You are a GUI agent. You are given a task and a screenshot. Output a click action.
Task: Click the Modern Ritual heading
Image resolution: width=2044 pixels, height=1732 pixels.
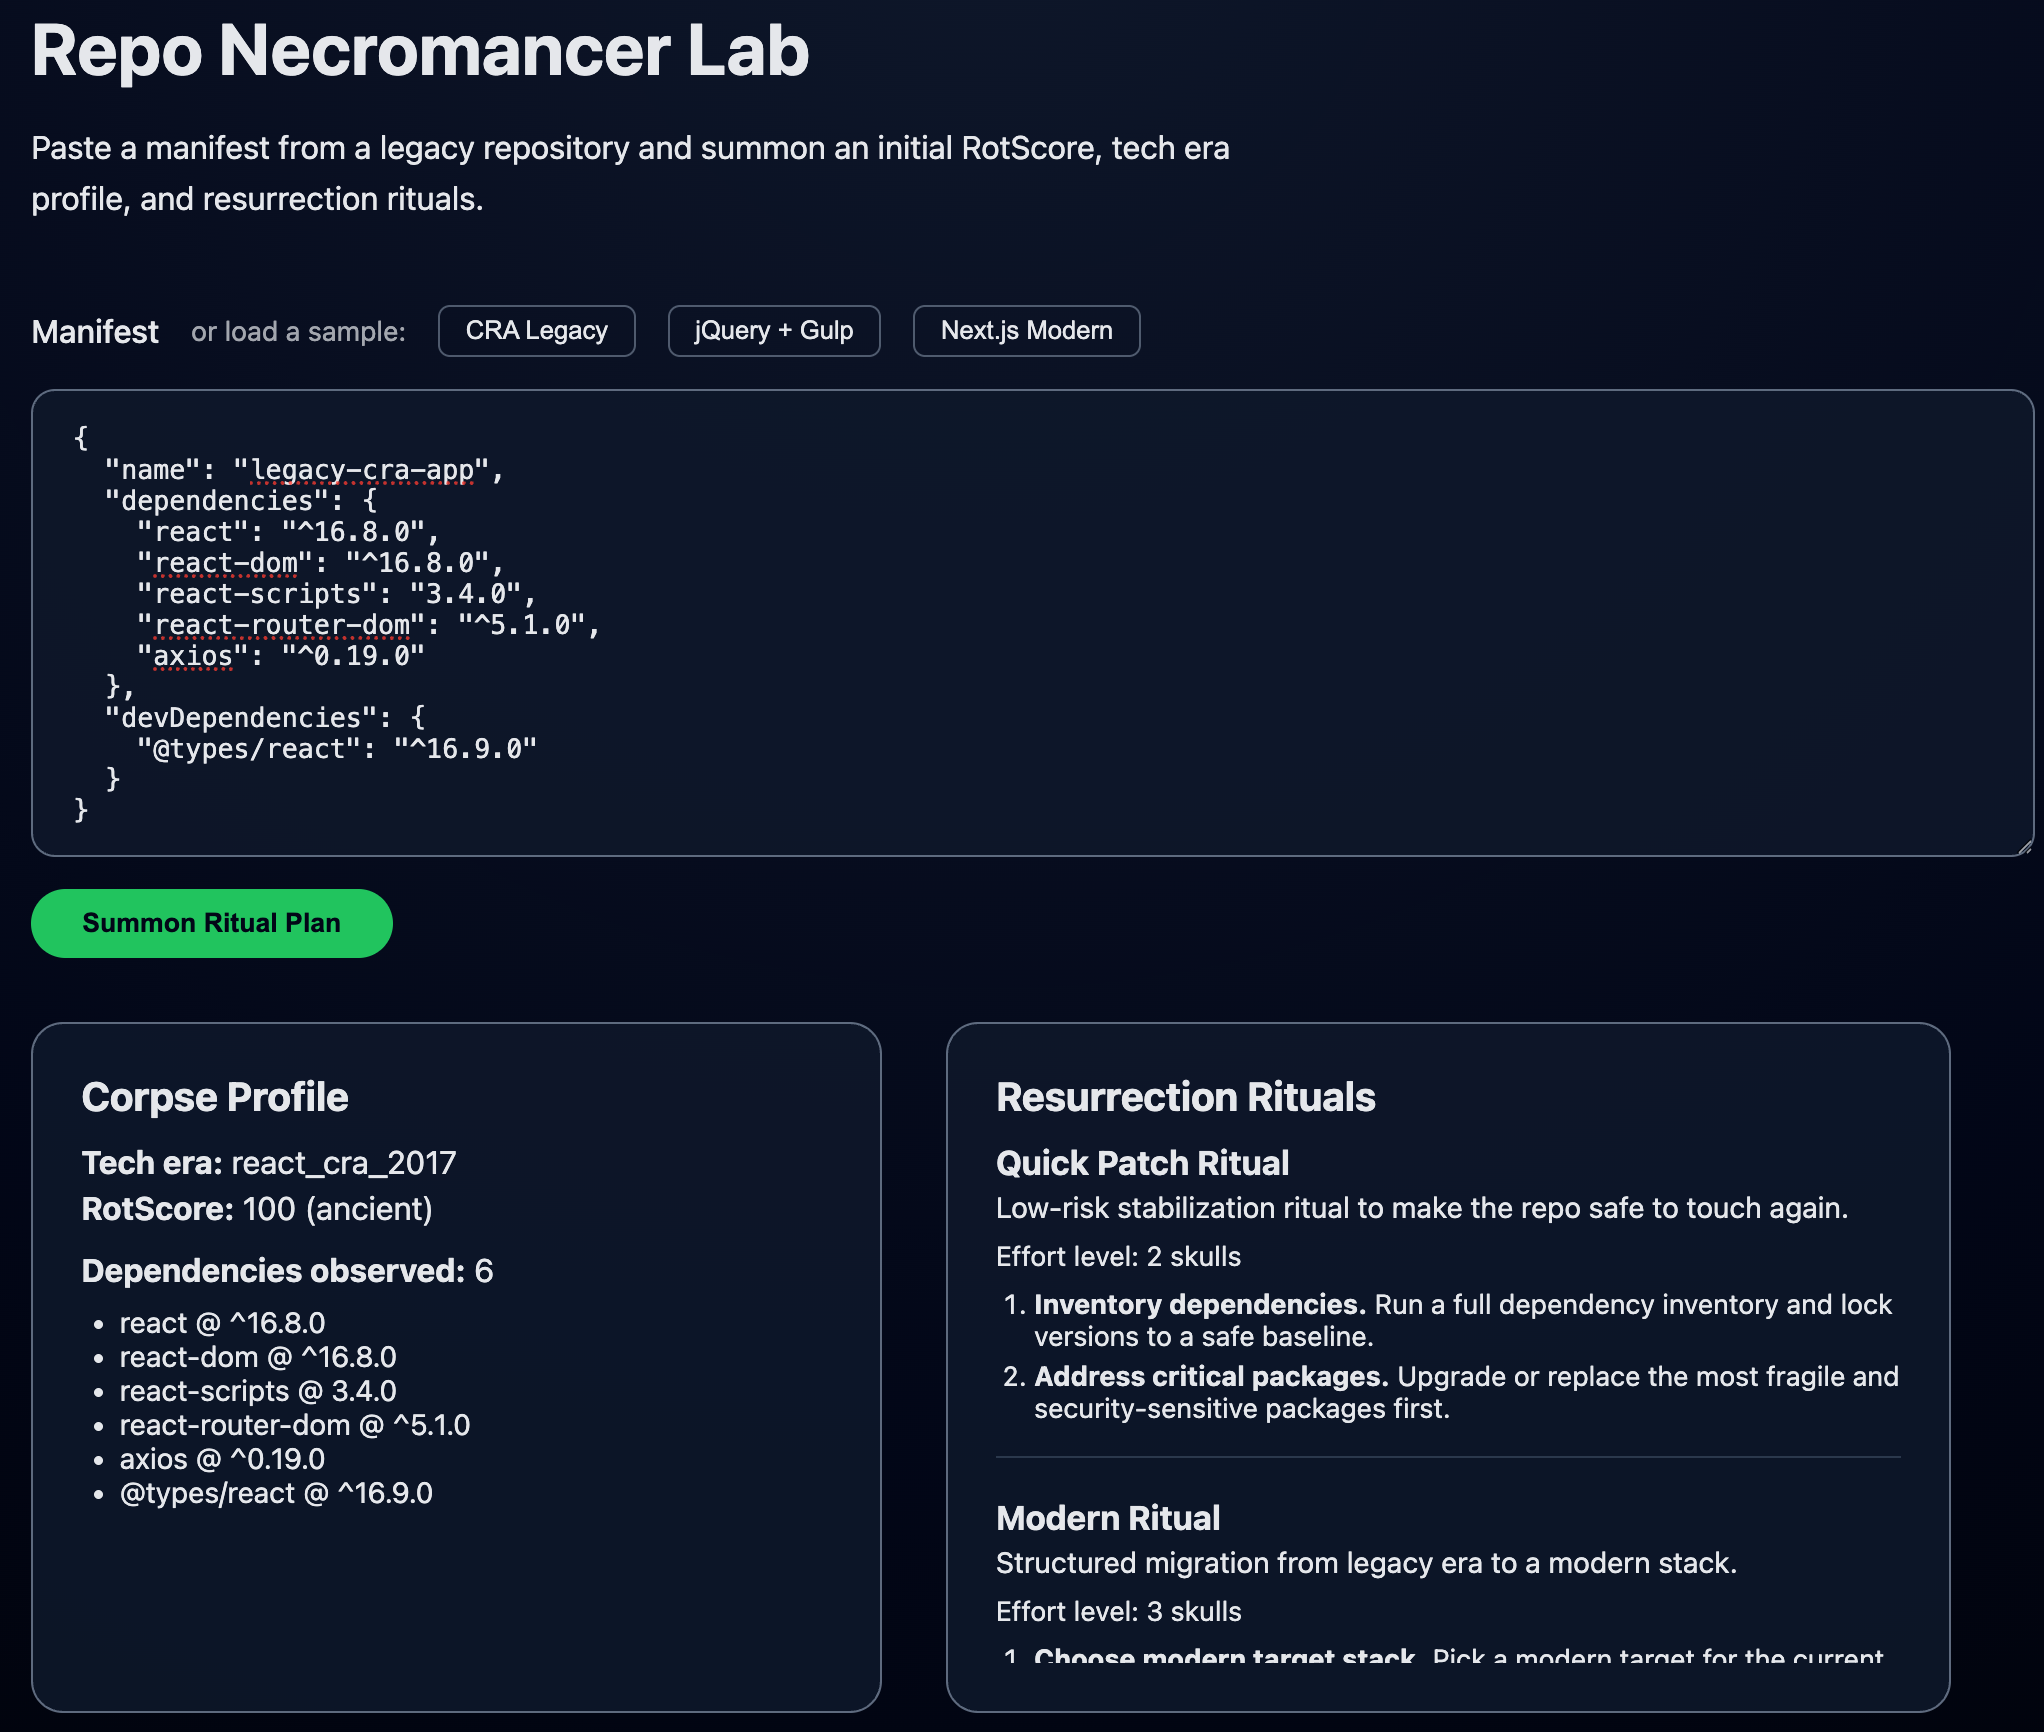(1107, 1518)
